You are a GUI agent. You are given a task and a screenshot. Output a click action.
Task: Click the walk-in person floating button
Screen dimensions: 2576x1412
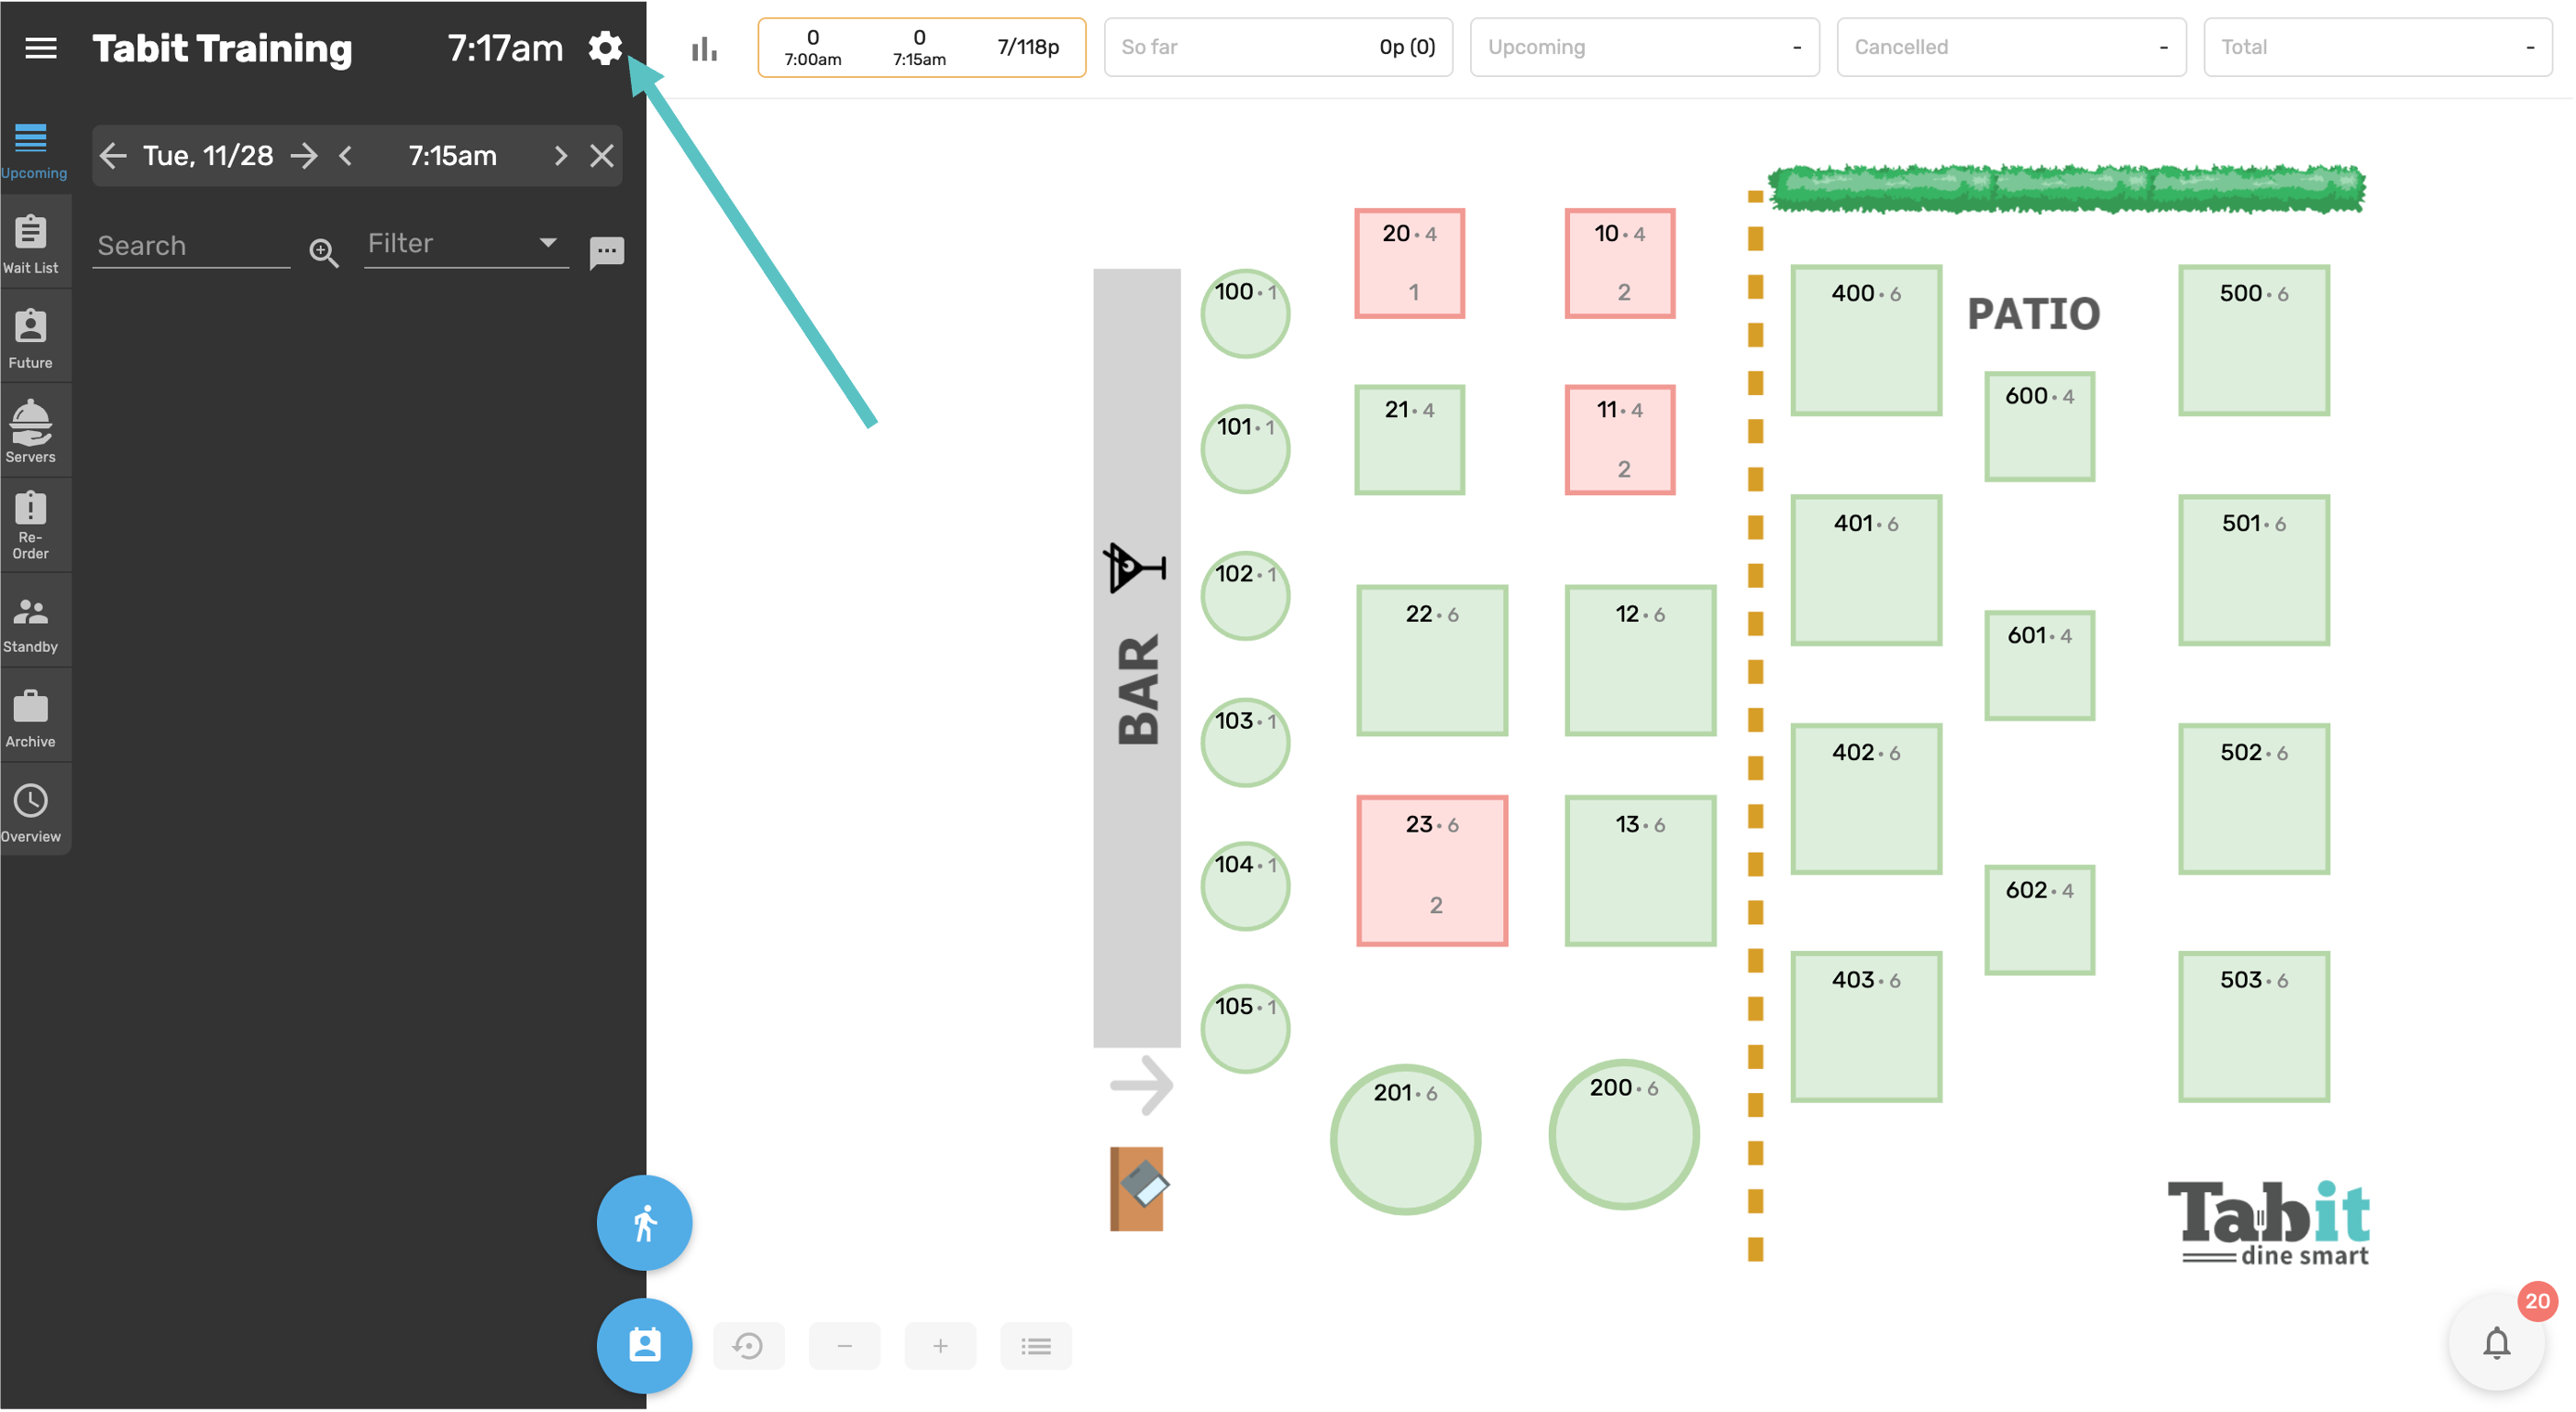tap(644, 1222)
